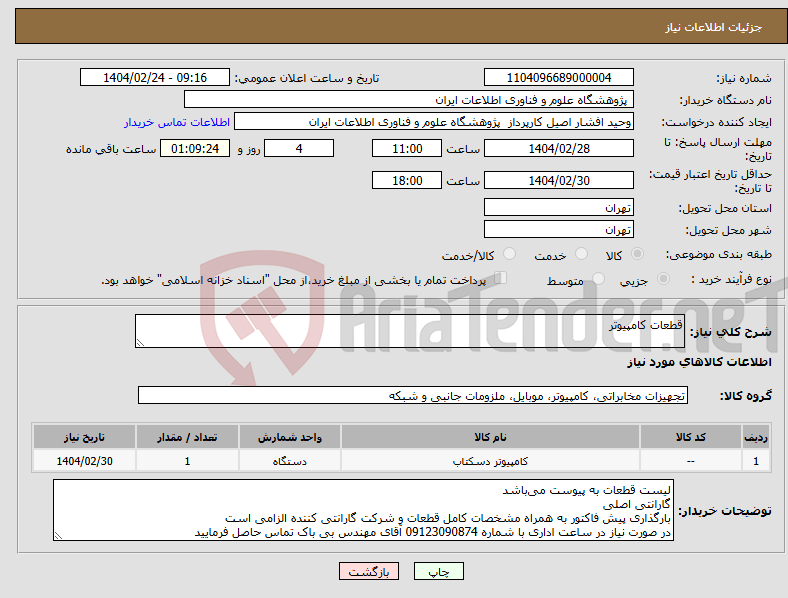Click the quantity cell showing 1
The width and height of the screenshot is (788, 598).
coord(187,461)
